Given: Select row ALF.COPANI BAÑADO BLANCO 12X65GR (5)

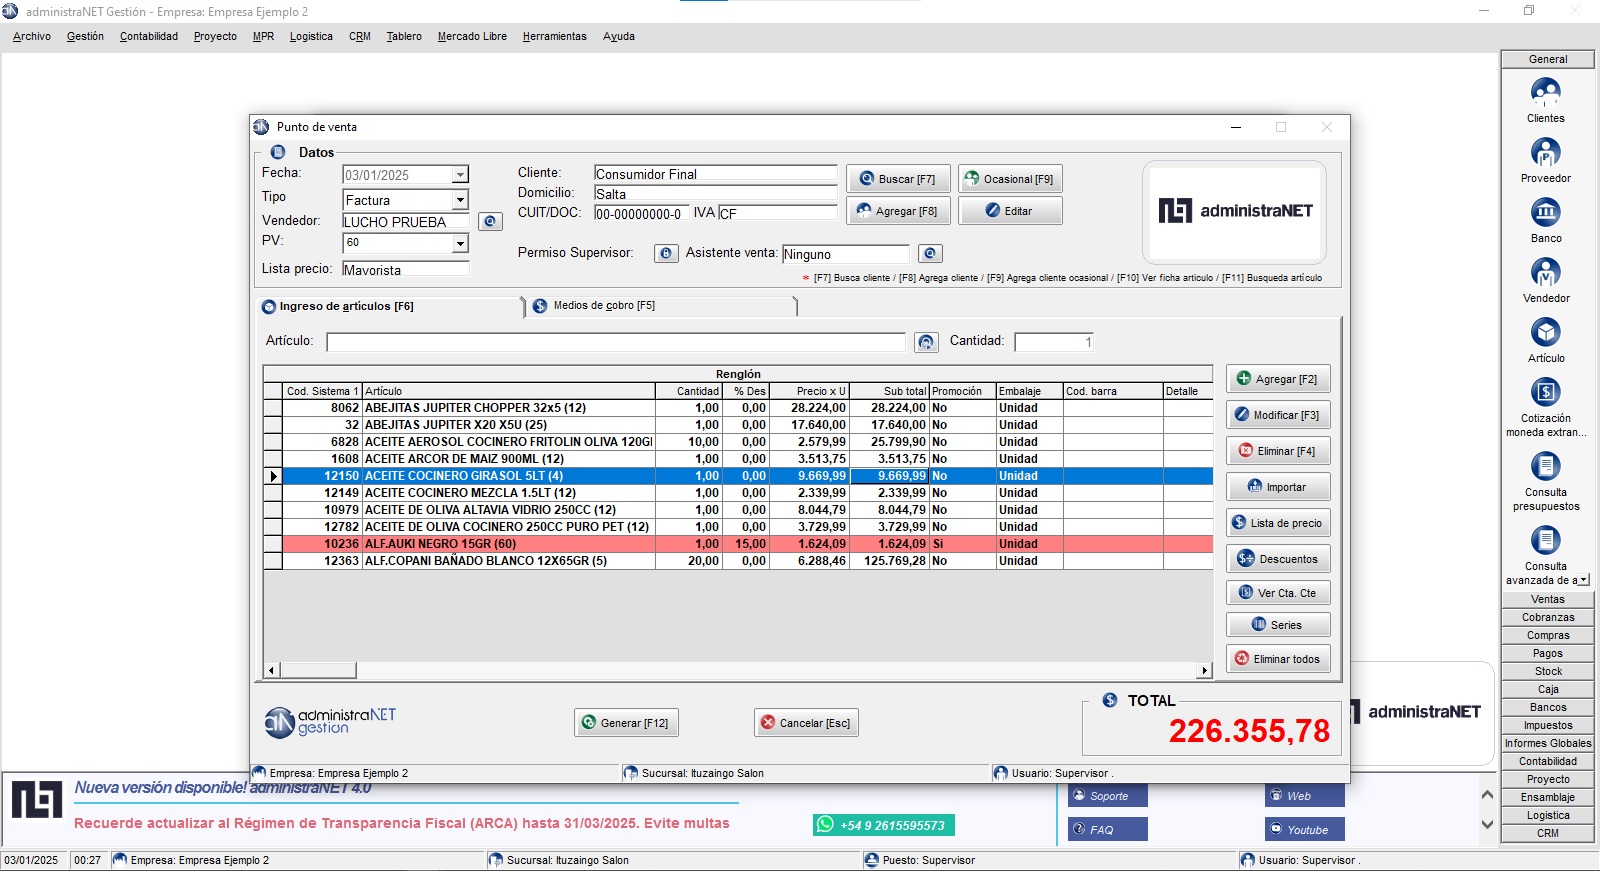Looking at the screenshot, I should coord(738,561).
